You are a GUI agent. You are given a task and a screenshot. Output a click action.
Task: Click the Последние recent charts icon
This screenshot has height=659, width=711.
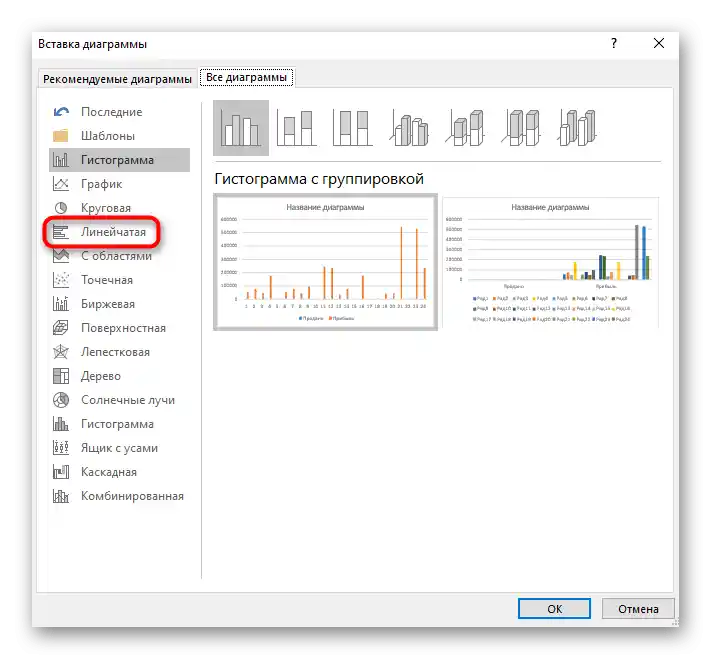(61, 112)
